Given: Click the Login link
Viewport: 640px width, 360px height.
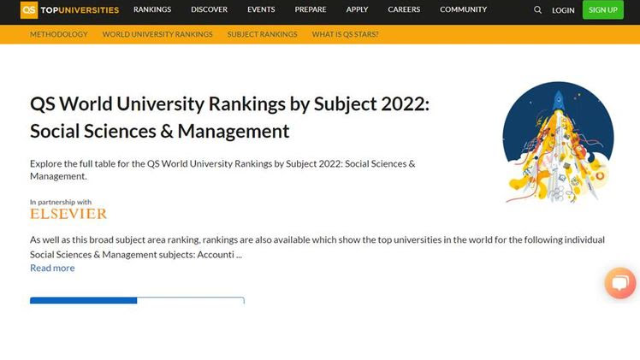Looking at the screenshot, I should pyautogui.click(x=563, y=10).
